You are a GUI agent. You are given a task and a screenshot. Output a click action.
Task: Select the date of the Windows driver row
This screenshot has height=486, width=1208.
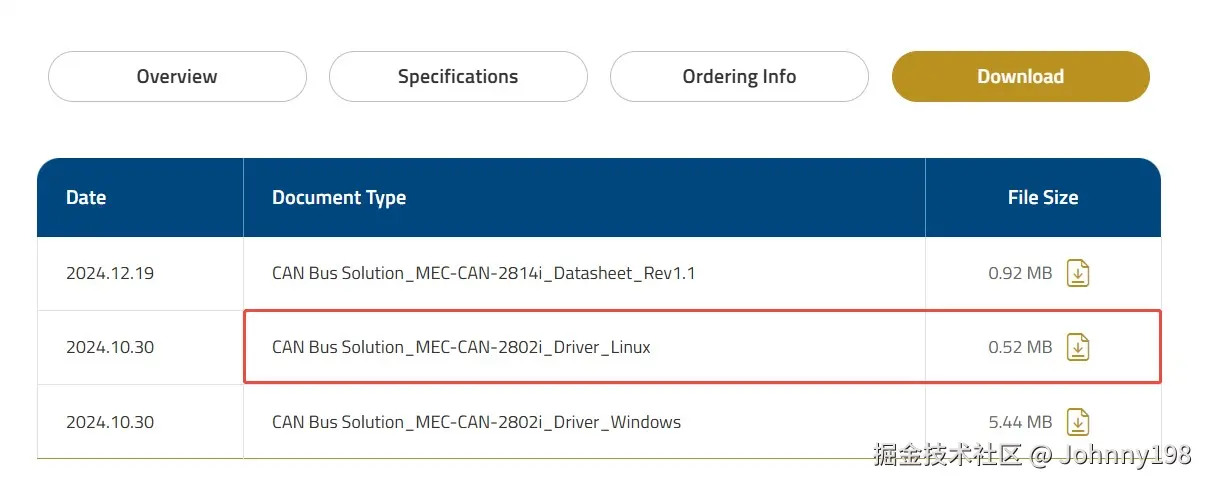(x=110, y=422)
